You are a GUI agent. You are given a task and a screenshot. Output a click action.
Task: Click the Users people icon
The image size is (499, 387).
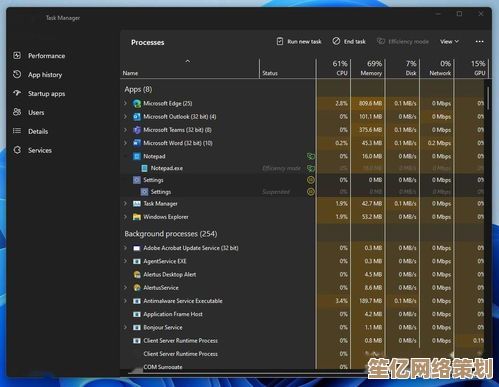click(x=17, y=112)
